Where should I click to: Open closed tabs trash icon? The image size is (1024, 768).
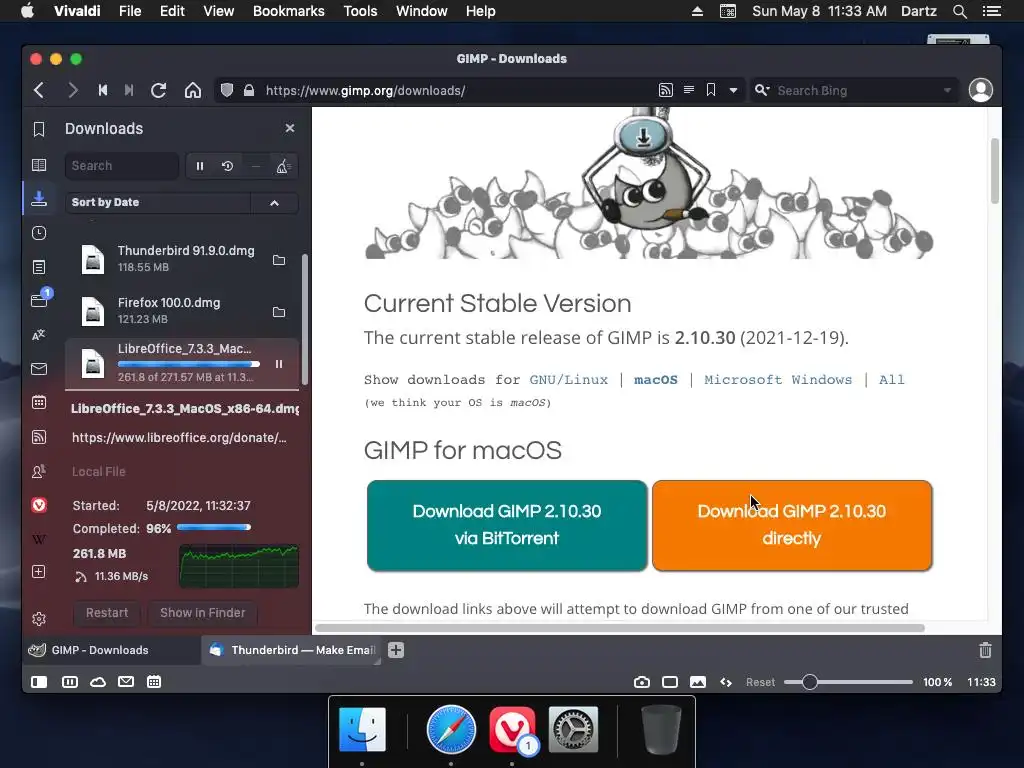(985, 650)
